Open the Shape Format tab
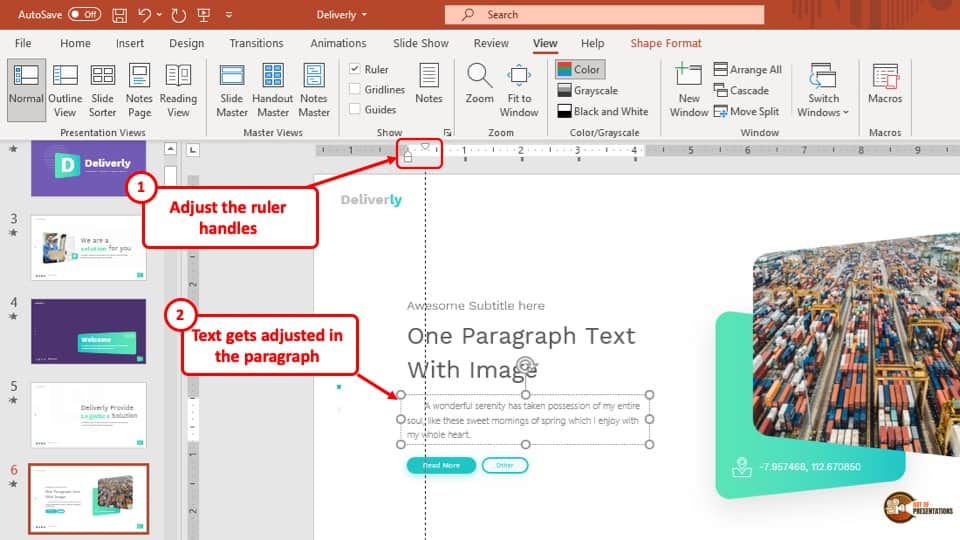 click(666, 43)
